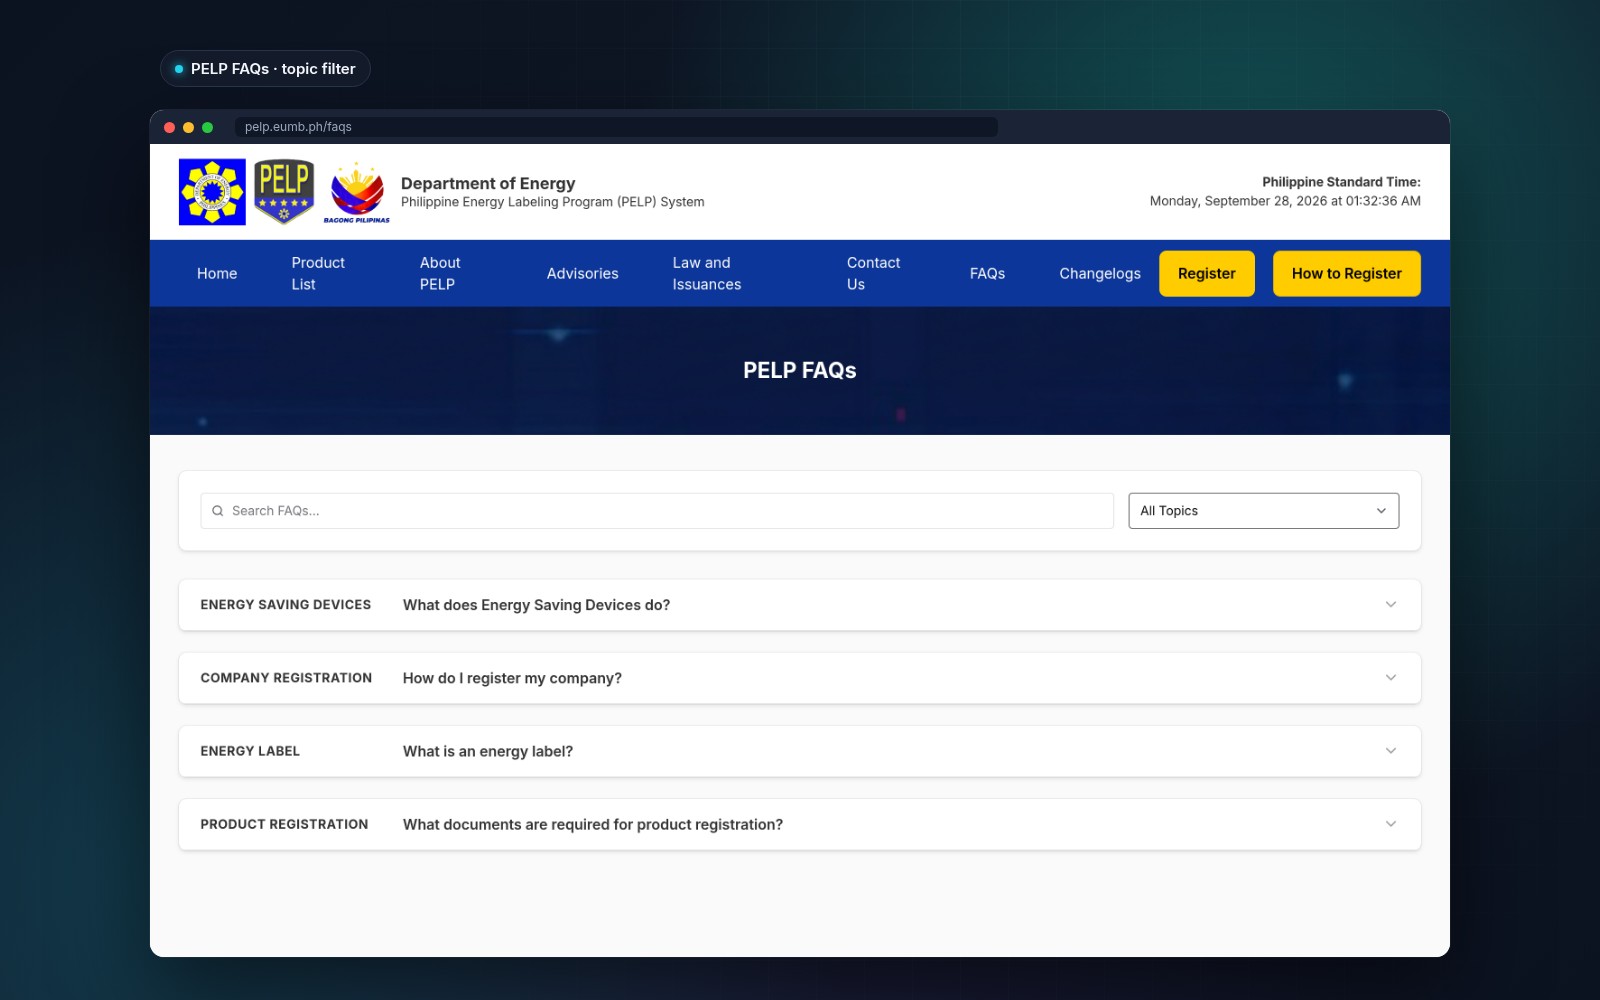
Task: Open the All Topics dropdown
Action: click(1263, 511)
